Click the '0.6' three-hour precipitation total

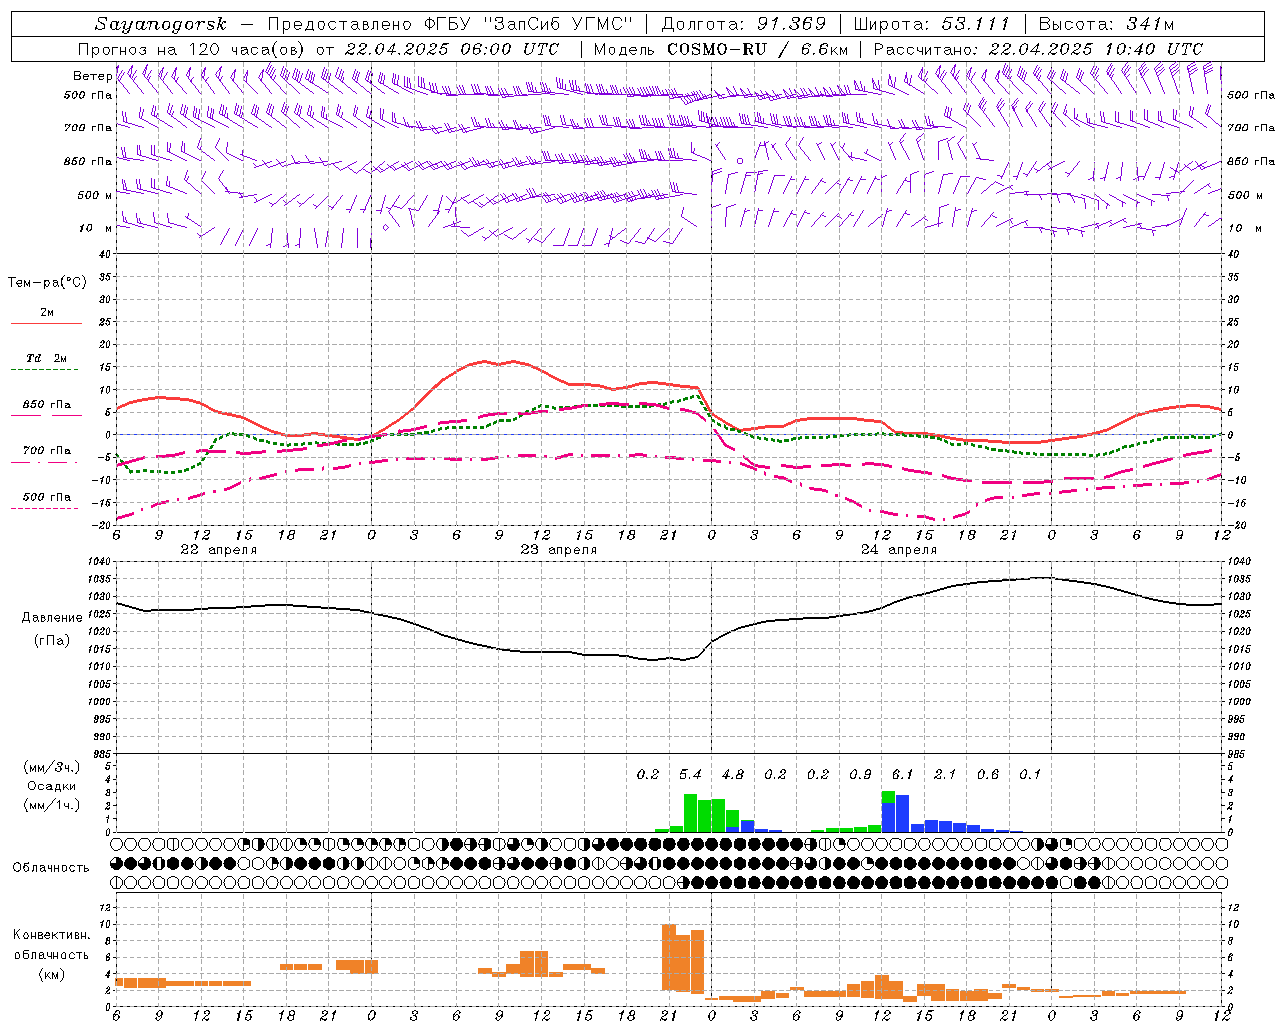click(988, 775)
